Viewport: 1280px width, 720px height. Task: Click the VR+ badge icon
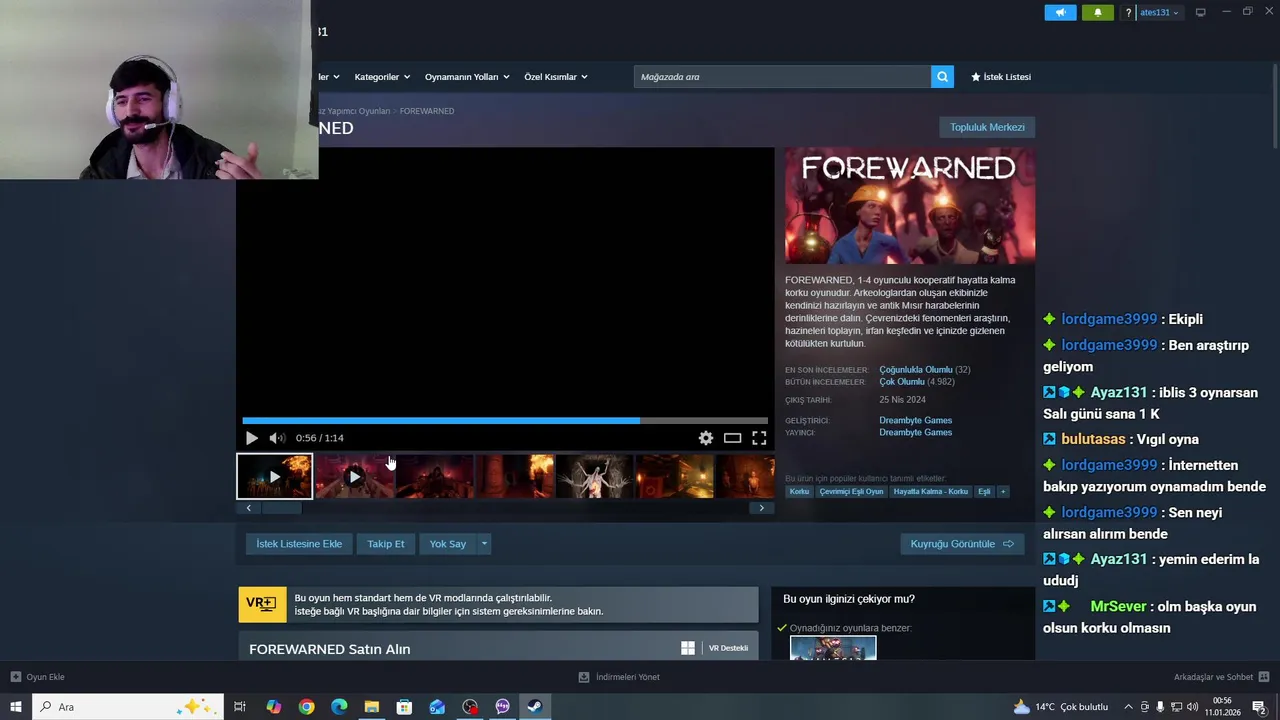(x=262, y=604)
